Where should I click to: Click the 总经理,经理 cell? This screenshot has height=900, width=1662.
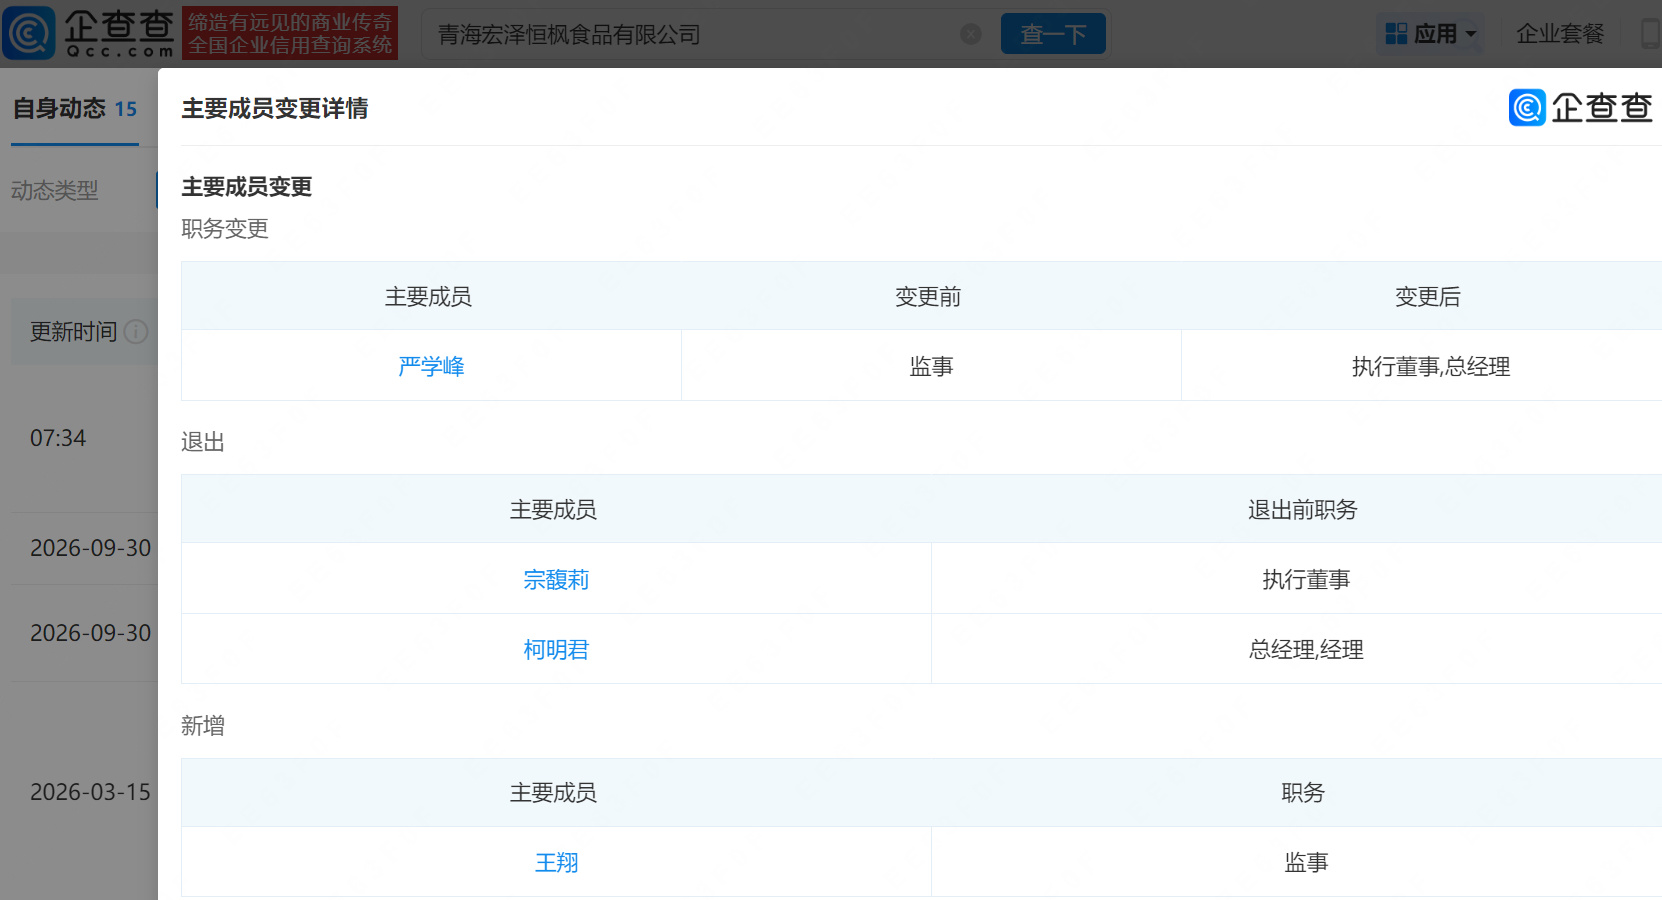(1306, 649)
